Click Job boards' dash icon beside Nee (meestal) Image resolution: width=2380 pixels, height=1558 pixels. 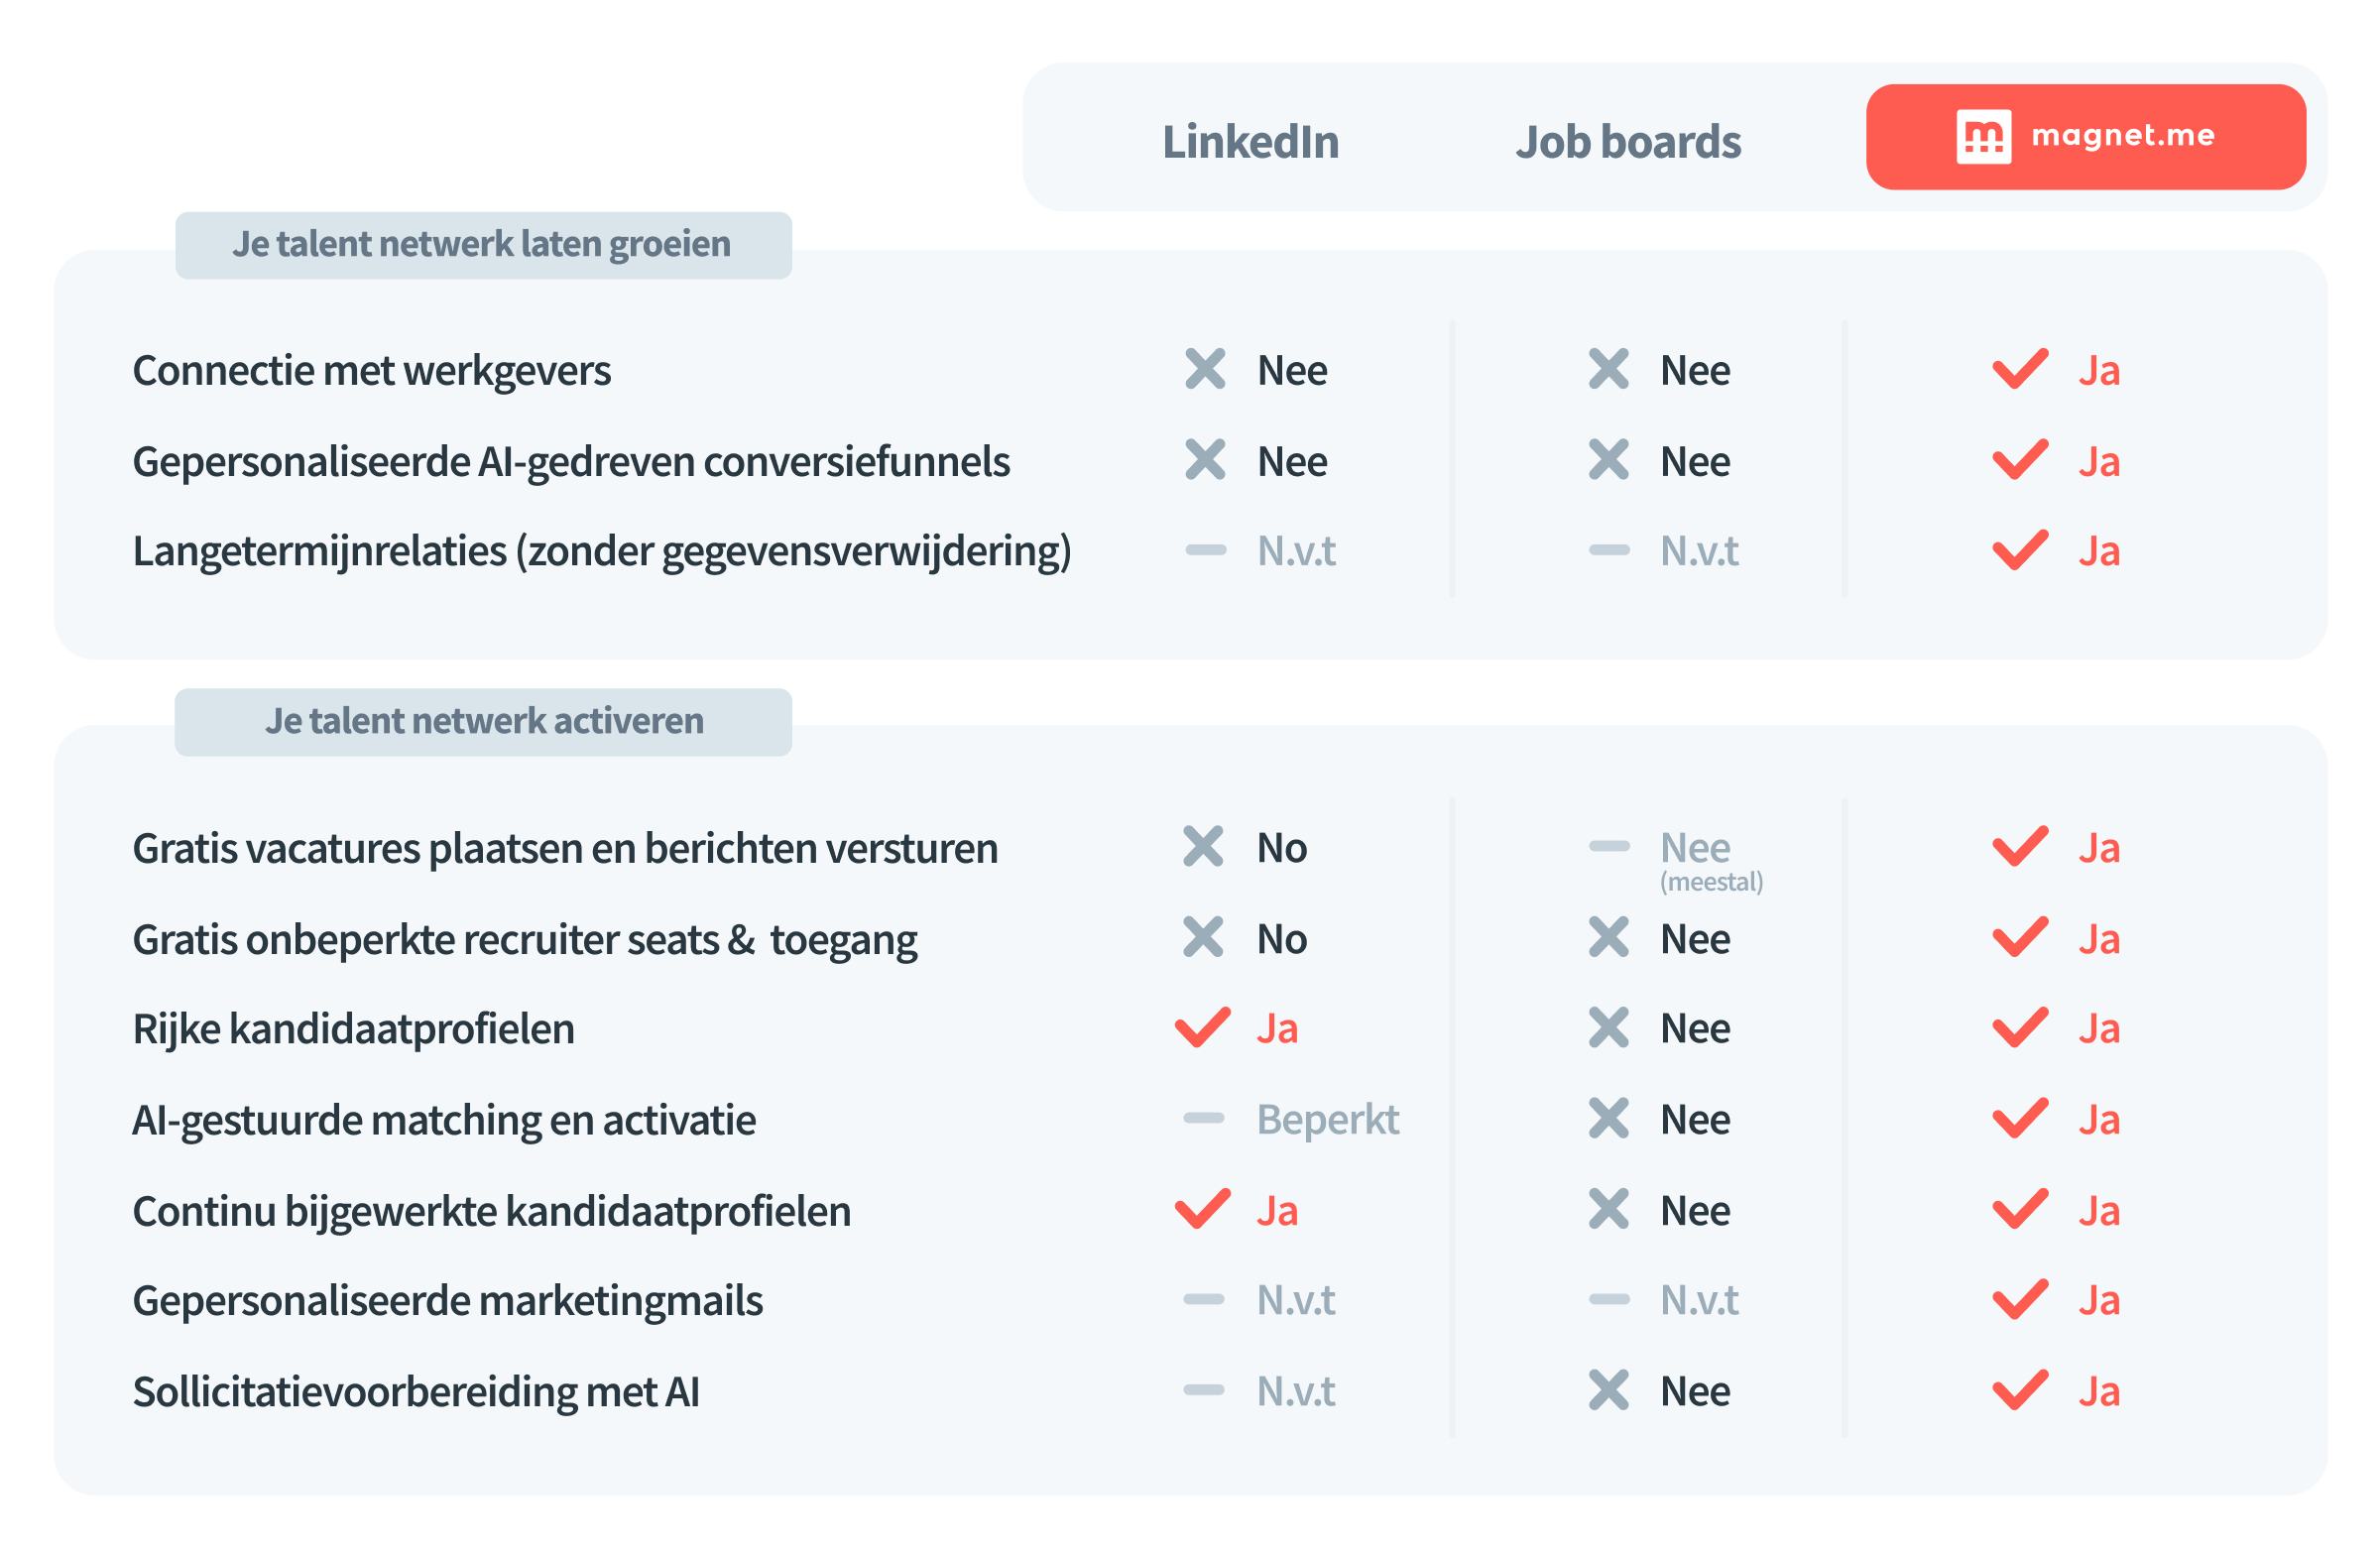coord(1608,846)
